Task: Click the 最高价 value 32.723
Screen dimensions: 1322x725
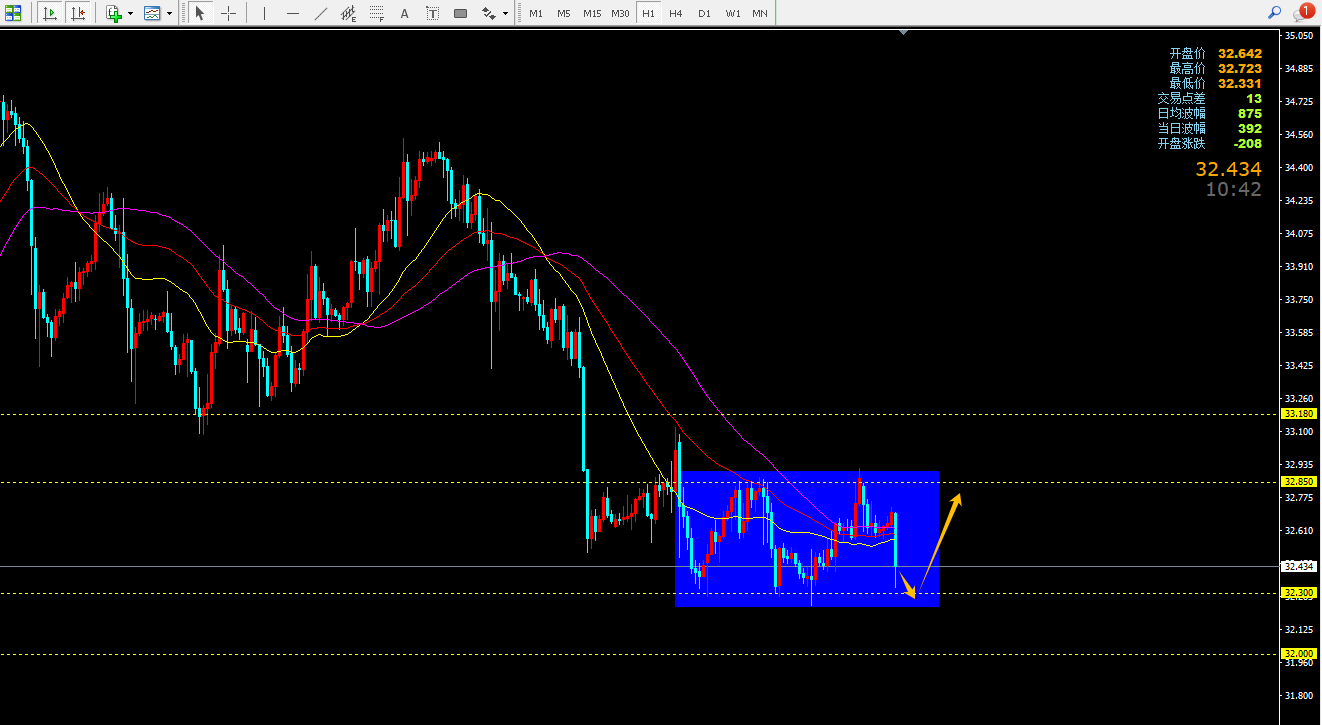Action: pyautogui.click(x=1240, y=69)
